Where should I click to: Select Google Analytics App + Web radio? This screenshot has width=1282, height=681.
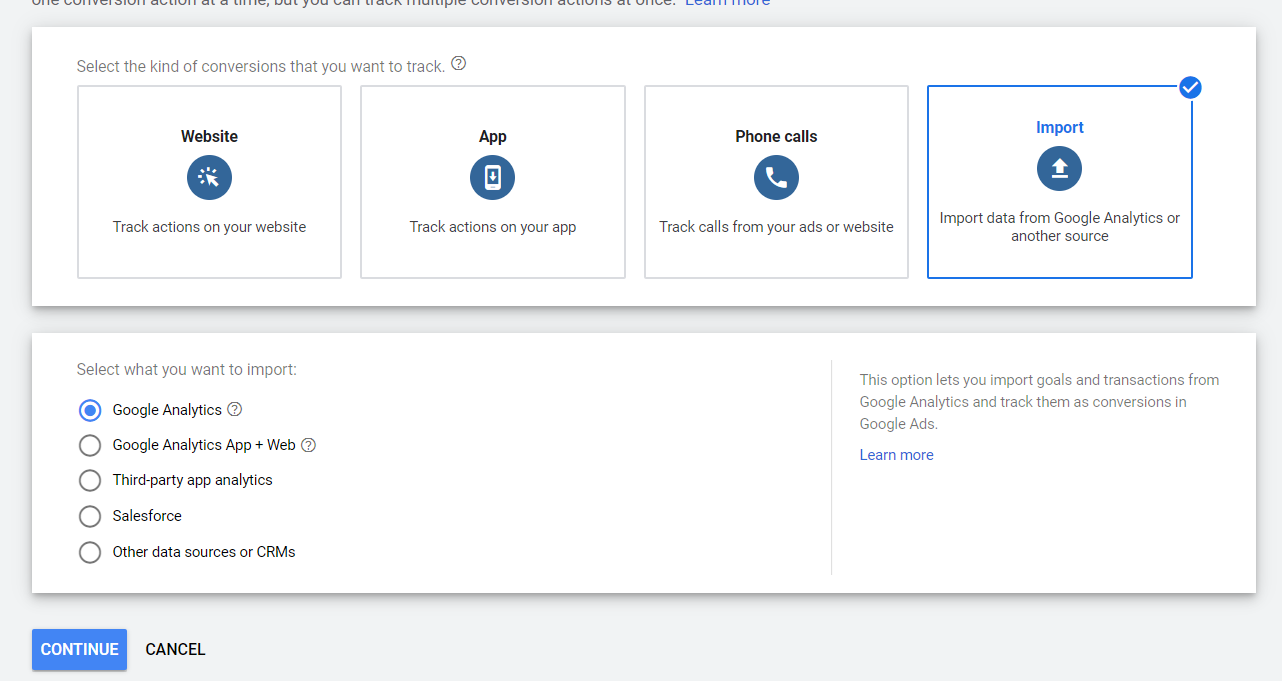90,445
